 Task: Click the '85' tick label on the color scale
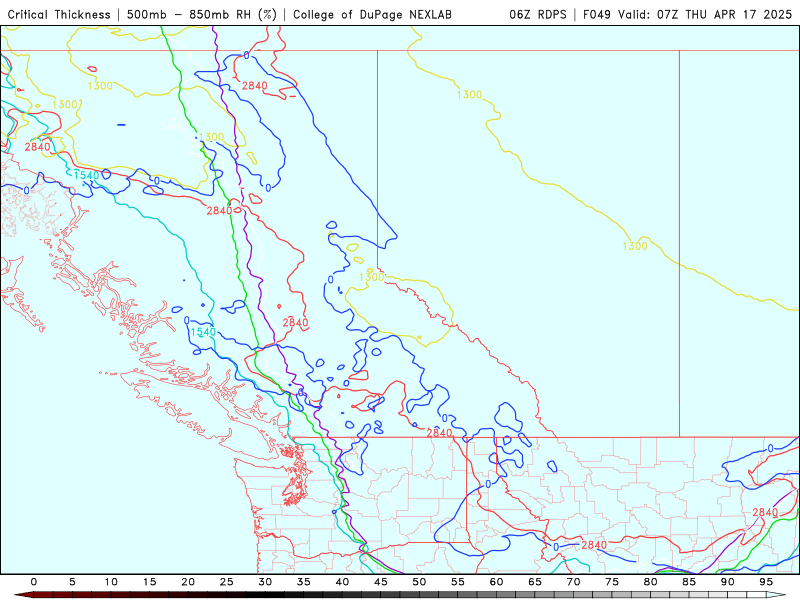(689, 582)
